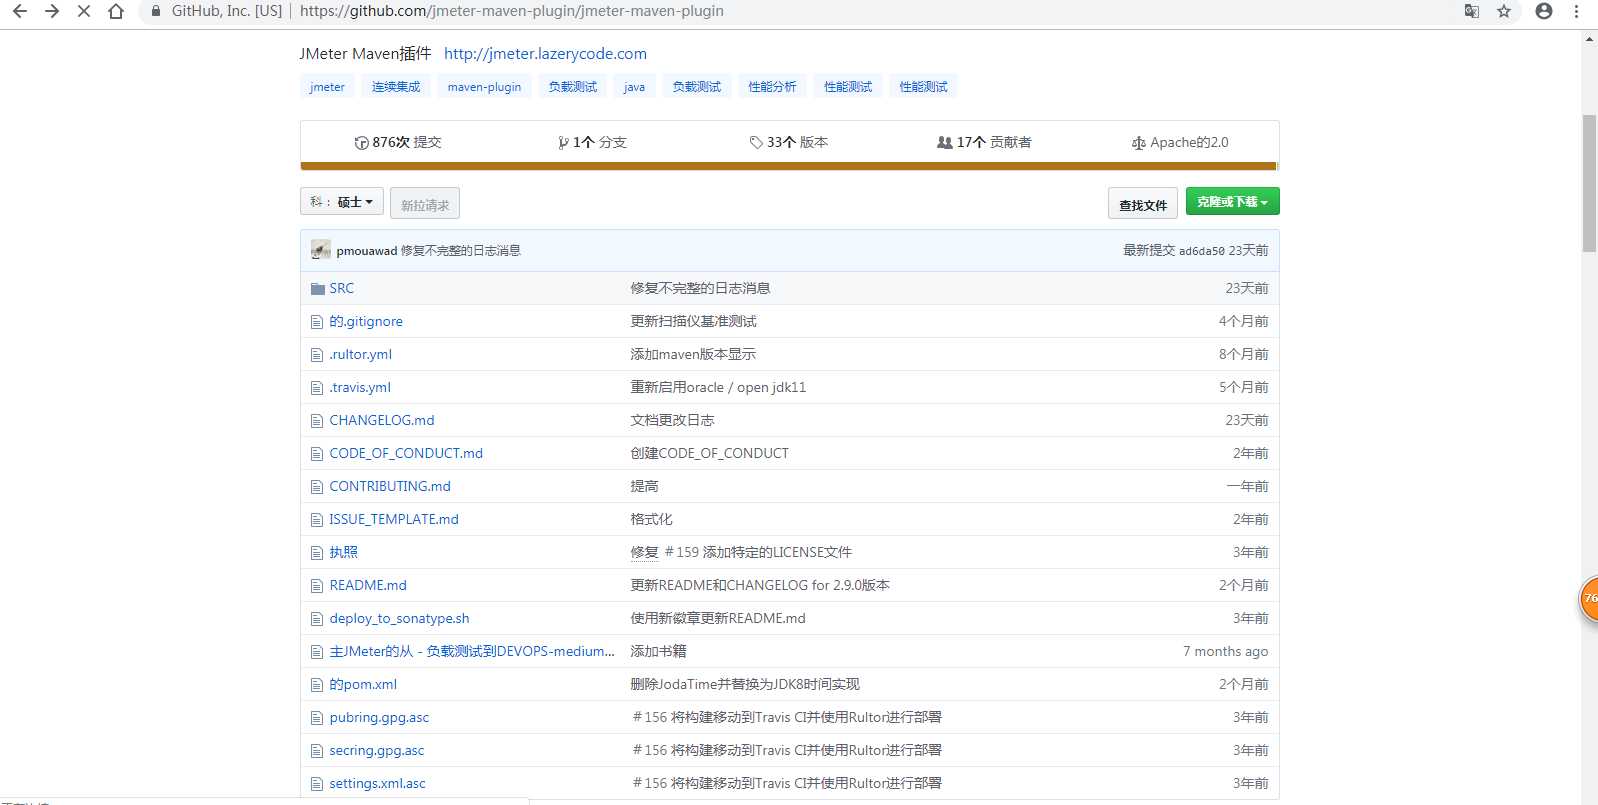Open the jmeter.lazerycode.com link

545,54
